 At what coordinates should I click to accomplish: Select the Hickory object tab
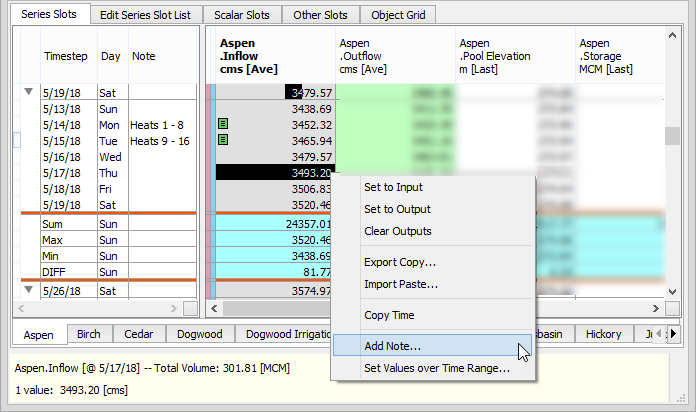pos(604,334)
